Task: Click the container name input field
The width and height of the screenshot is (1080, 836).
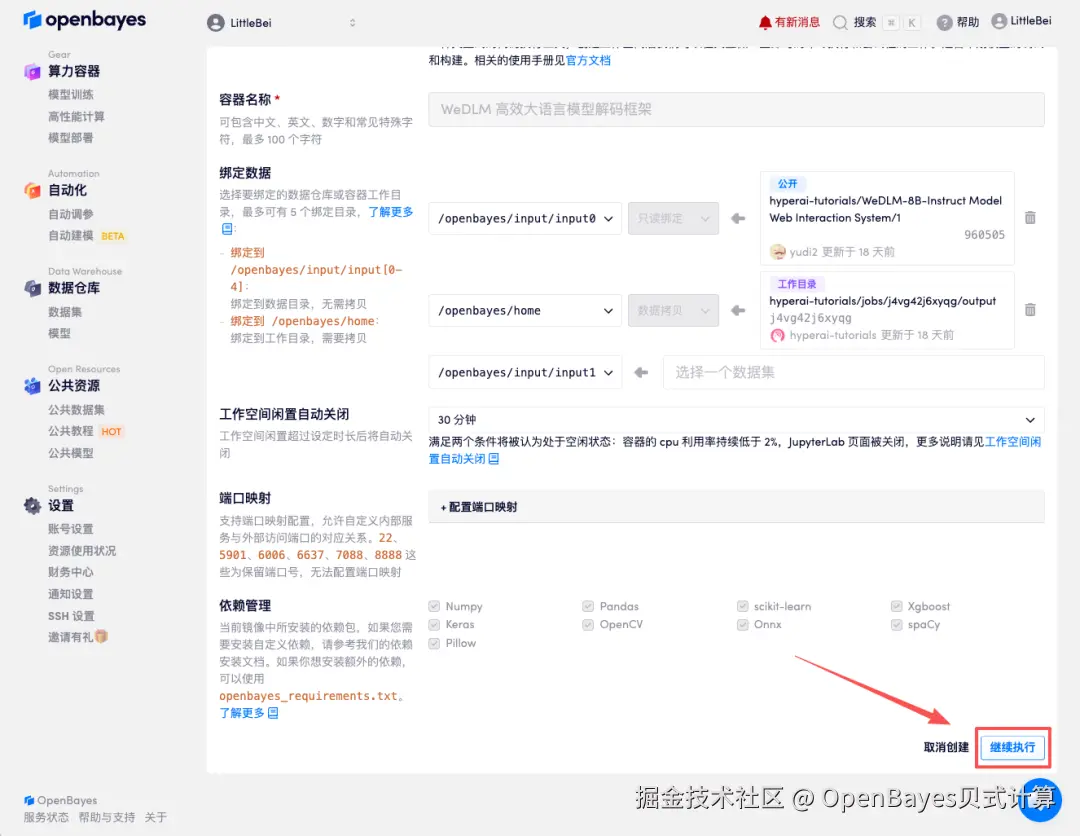Action: tap(737, 109)
